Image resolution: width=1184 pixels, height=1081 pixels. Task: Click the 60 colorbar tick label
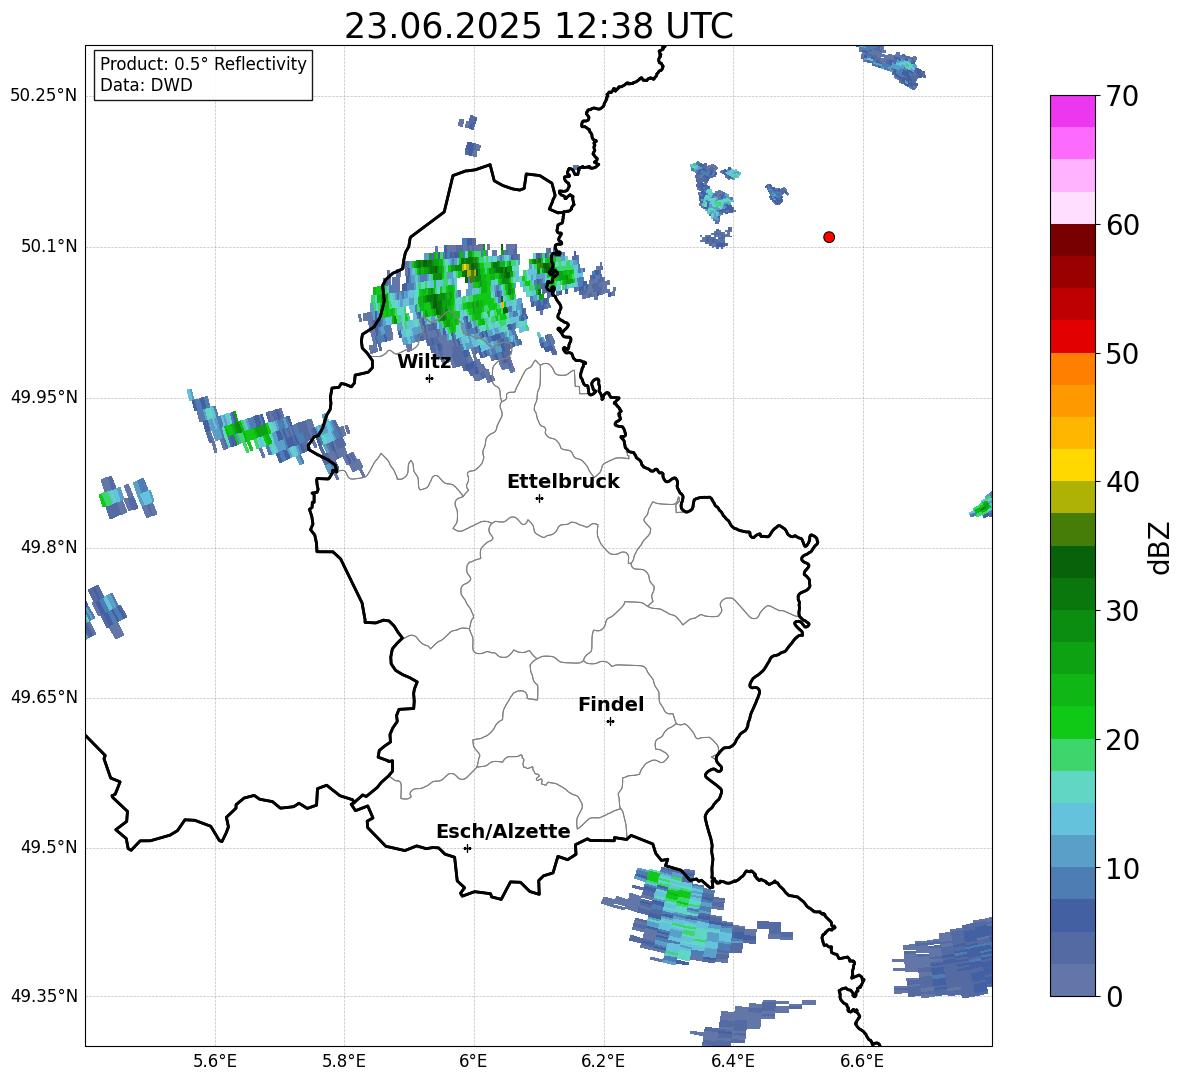(x=1122, y=225)
